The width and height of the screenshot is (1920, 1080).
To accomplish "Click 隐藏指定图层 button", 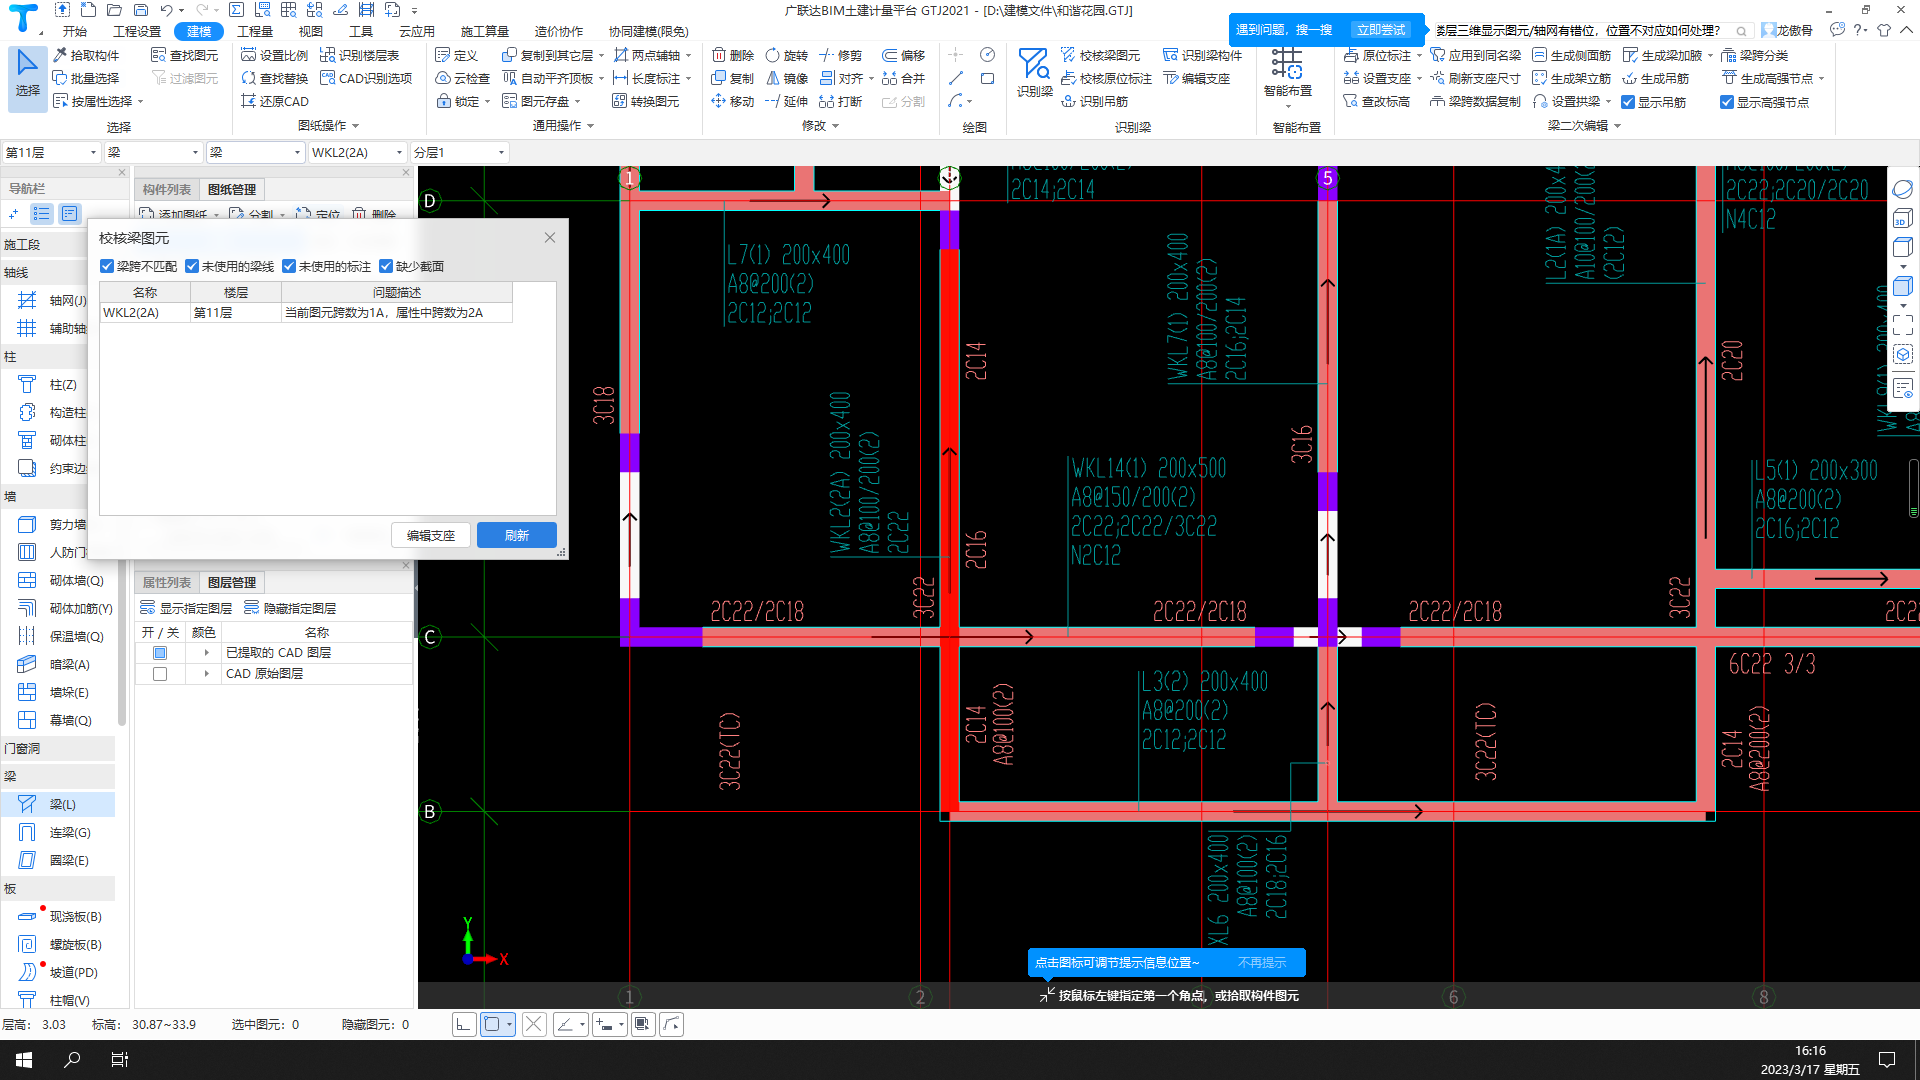I will click(x=290, y=608).
